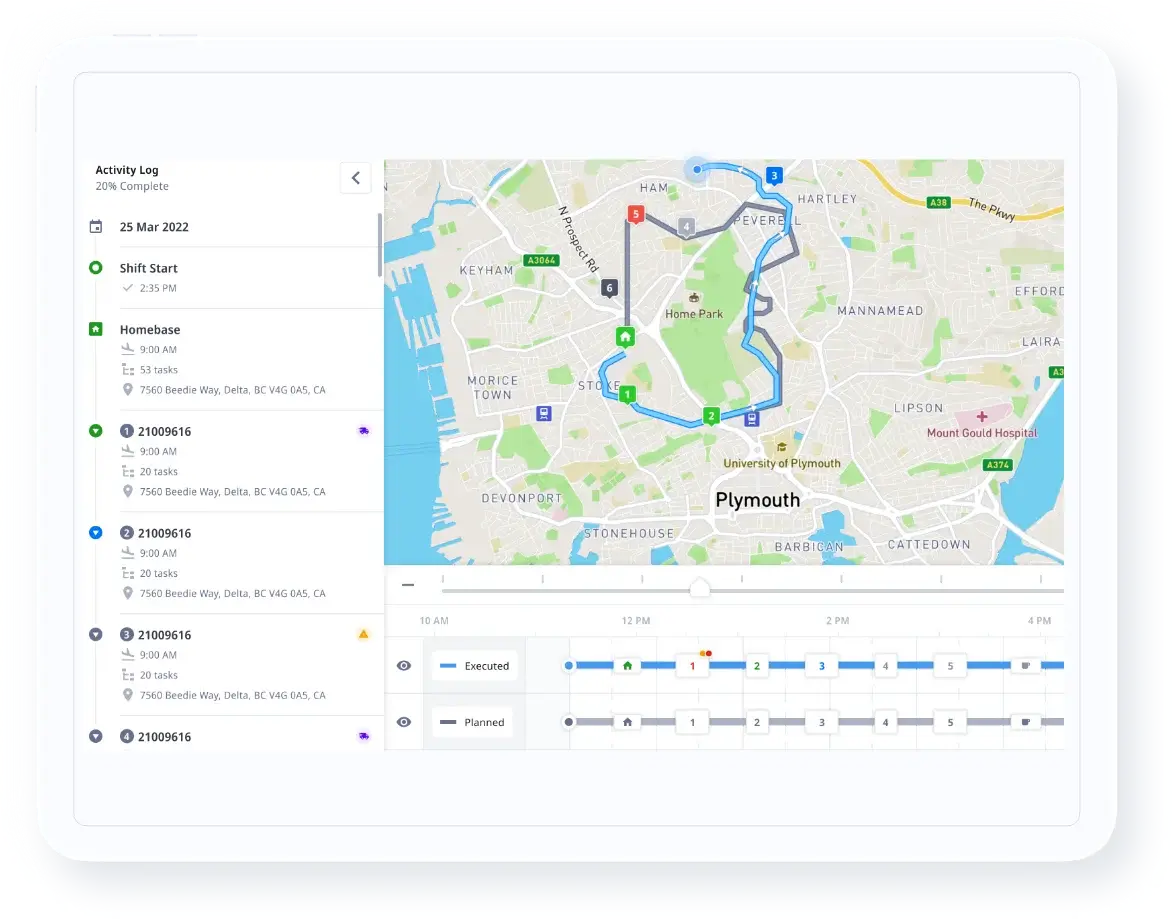This screenshot has height=920, width=1172.
Task: Click the Shift Start status circle
Action: coord(96,268)
